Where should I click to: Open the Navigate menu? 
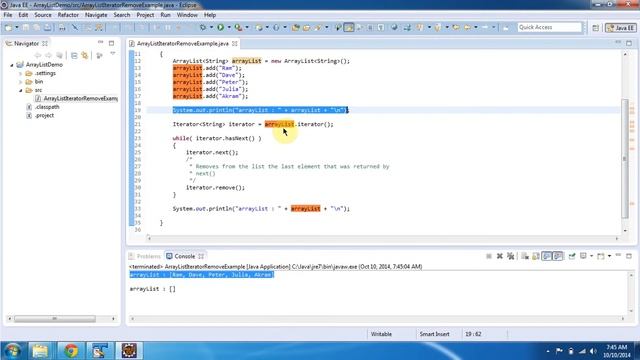coord(96,15)
